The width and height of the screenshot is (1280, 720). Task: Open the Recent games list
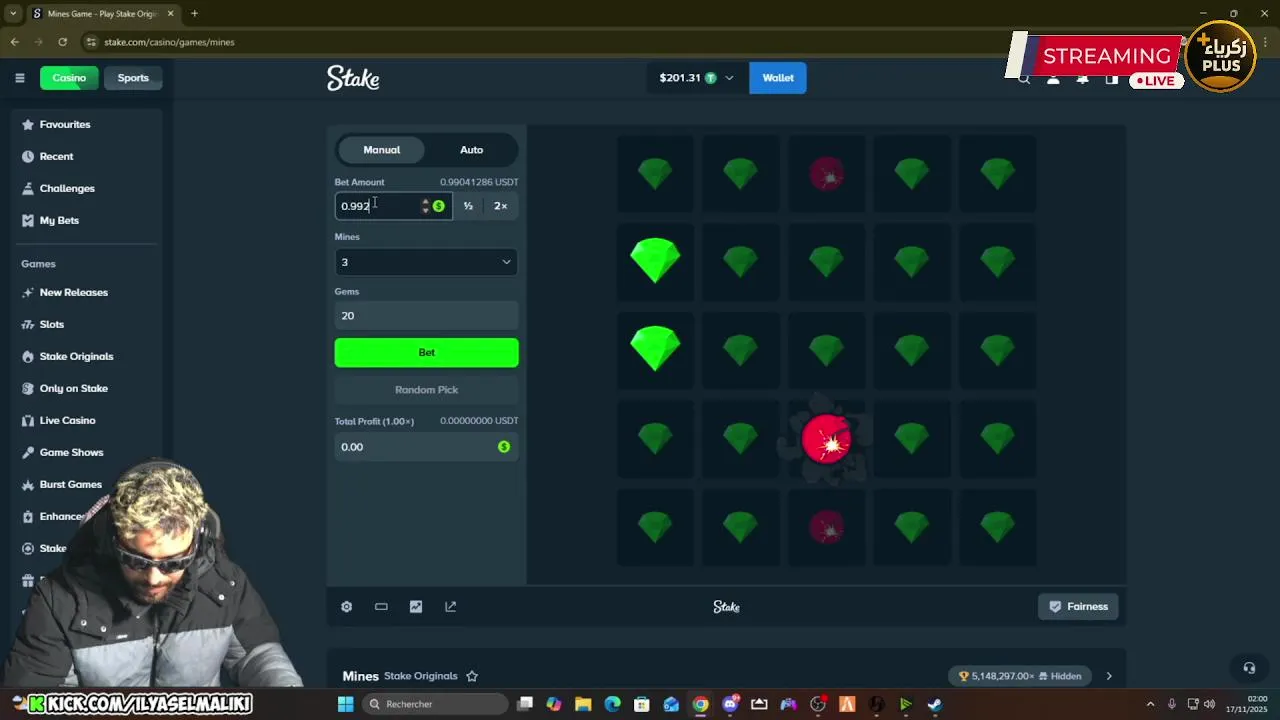pos(56,156)
